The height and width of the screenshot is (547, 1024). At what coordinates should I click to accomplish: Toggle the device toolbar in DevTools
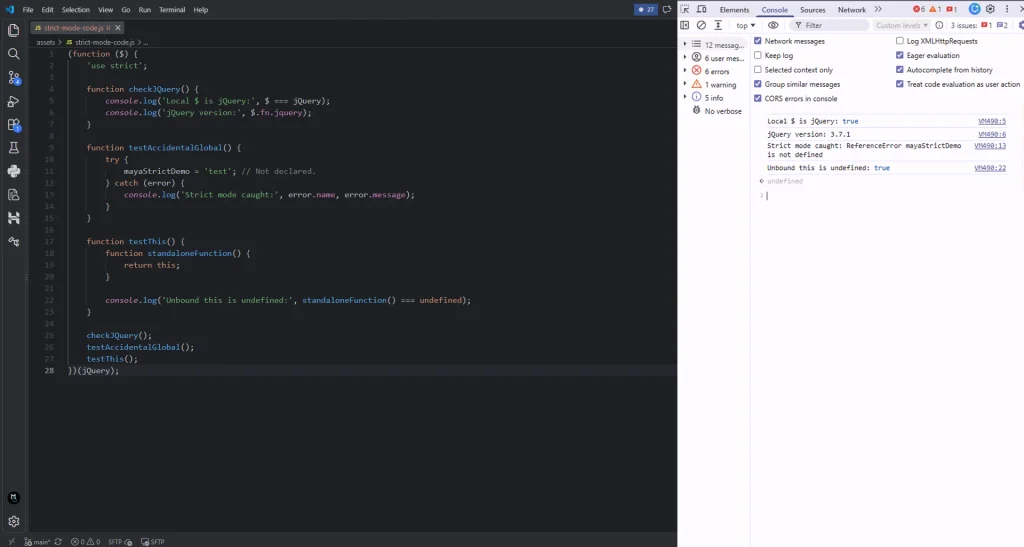(x=702, y=9)
